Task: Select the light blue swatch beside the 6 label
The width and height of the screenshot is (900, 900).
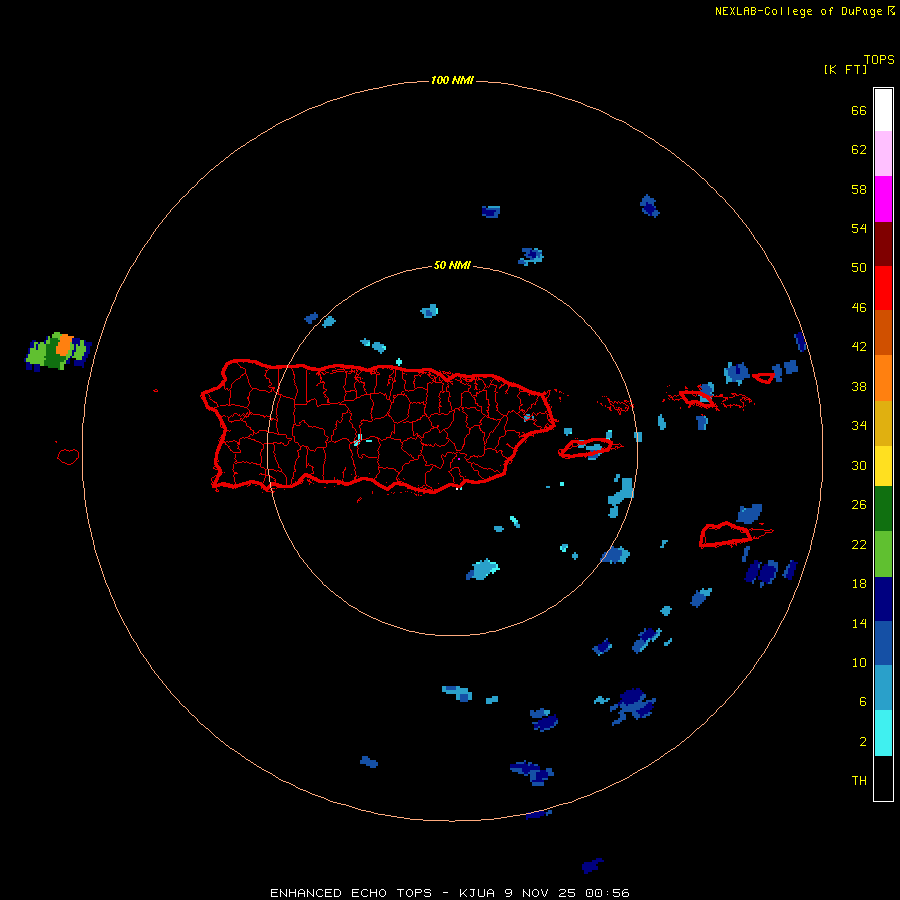Action: [x=883, y=688]
